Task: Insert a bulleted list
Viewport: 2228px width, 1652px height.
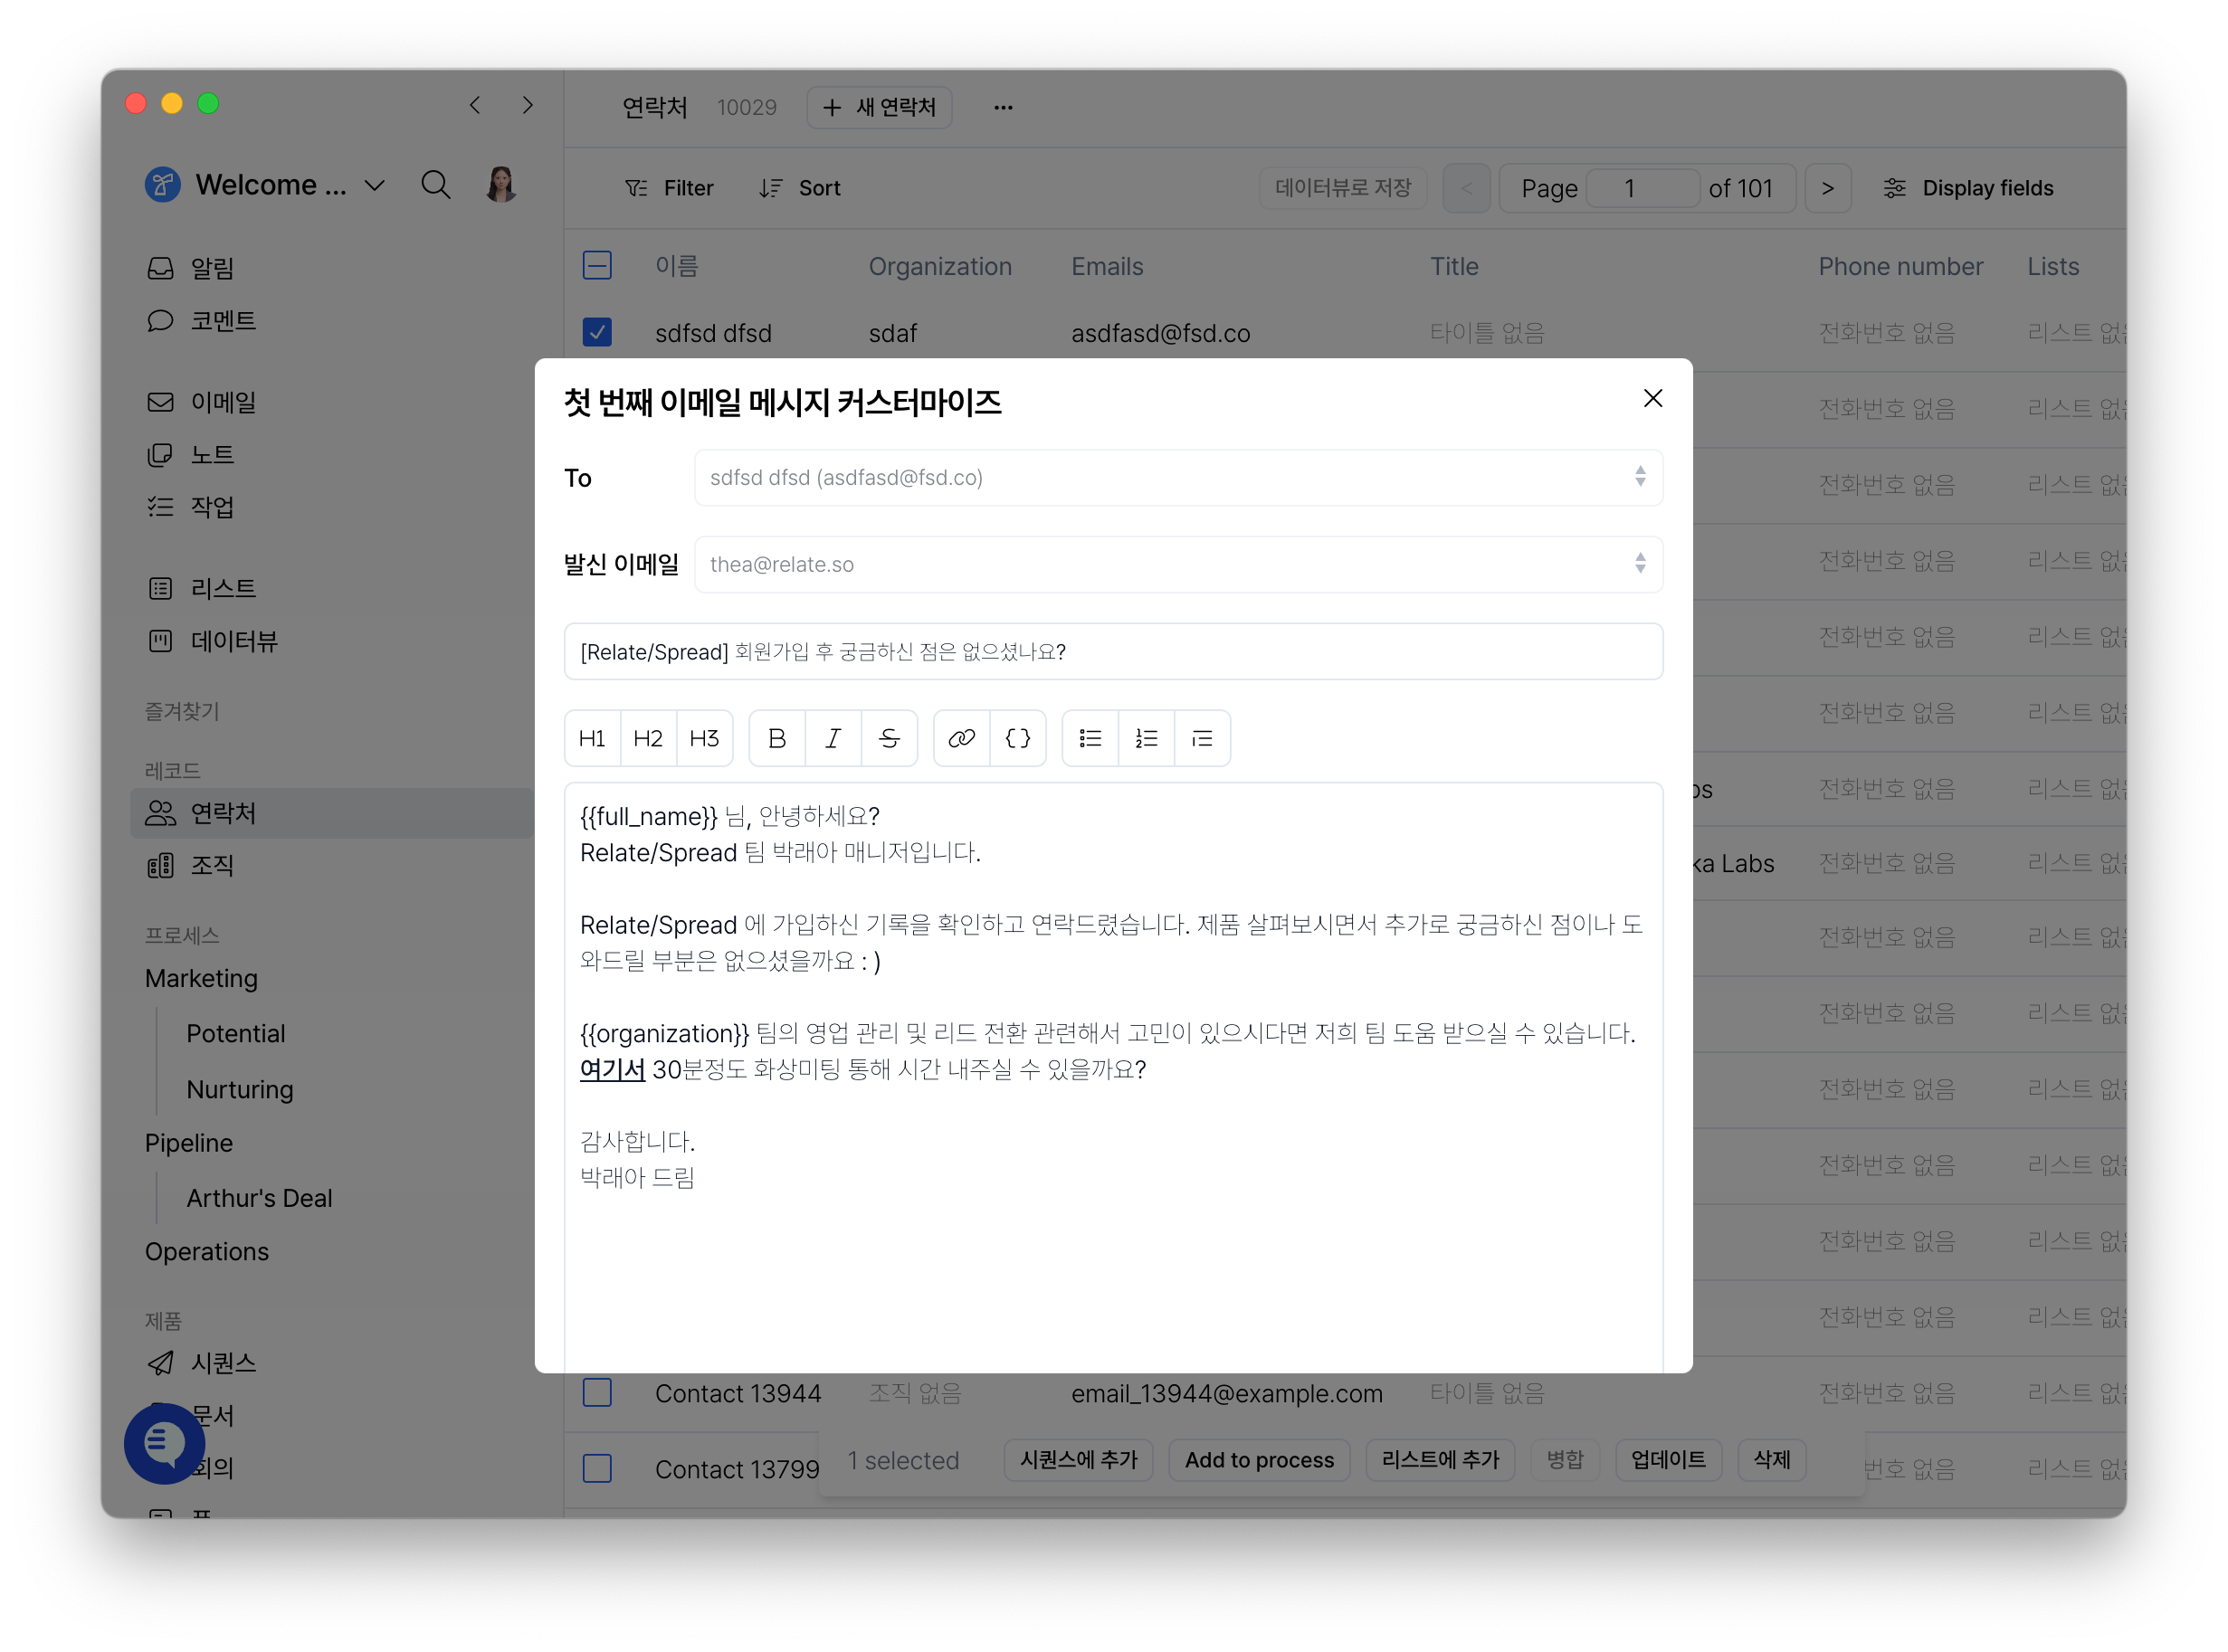Action: [1090, 738]
